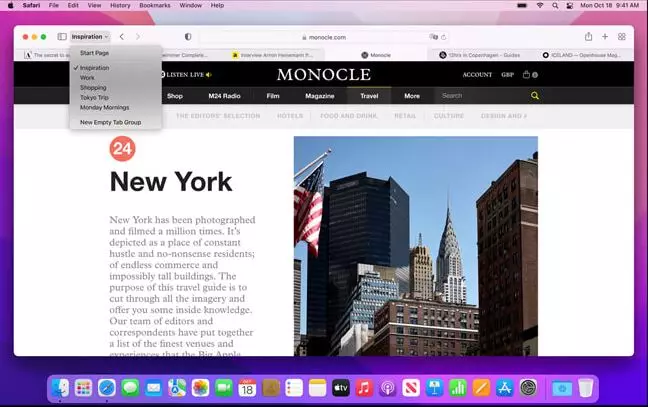The width and height of the screenshot is (648, 407).
Task: Open the Inspiration tab group dropdown
Action: pyautogui.click(x=90, y=37)
